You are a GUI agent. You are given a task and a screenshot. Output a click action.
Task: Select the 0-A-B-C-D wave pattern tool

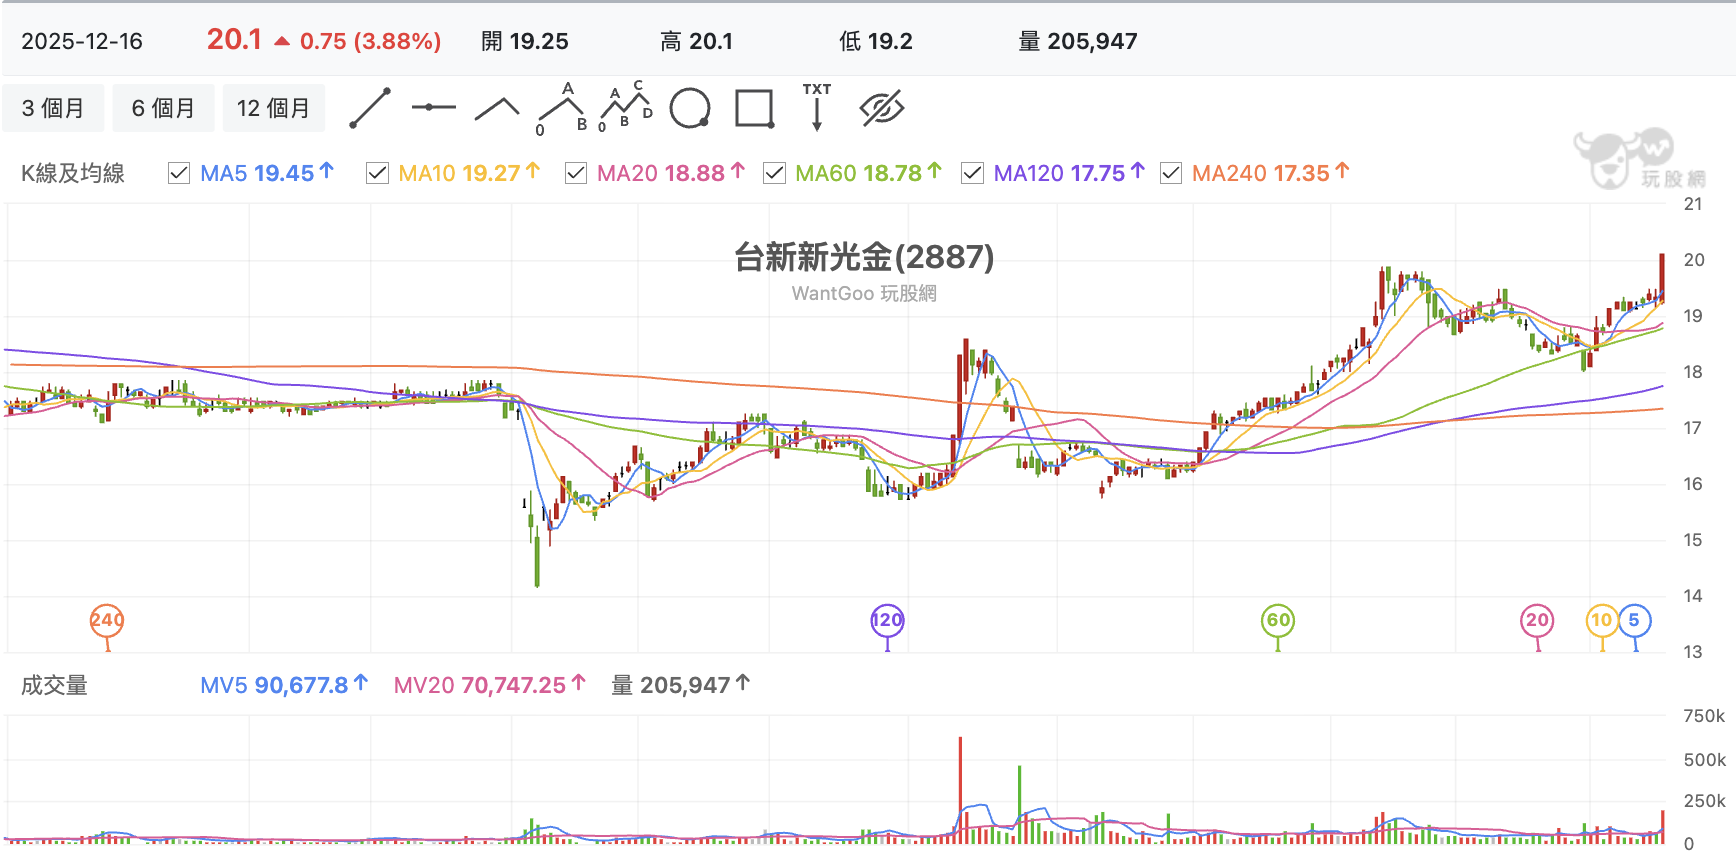coord(625,107)
